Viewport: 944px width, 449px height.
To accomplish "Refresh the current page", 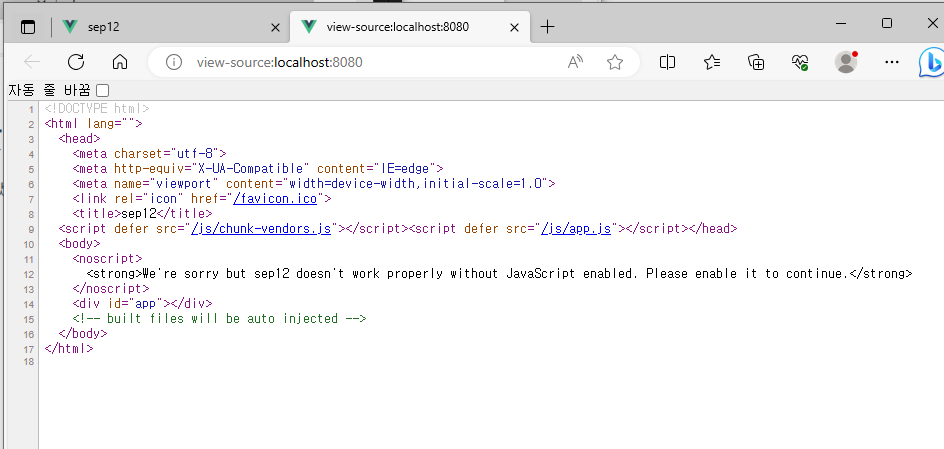I will [x=76, y=62].
